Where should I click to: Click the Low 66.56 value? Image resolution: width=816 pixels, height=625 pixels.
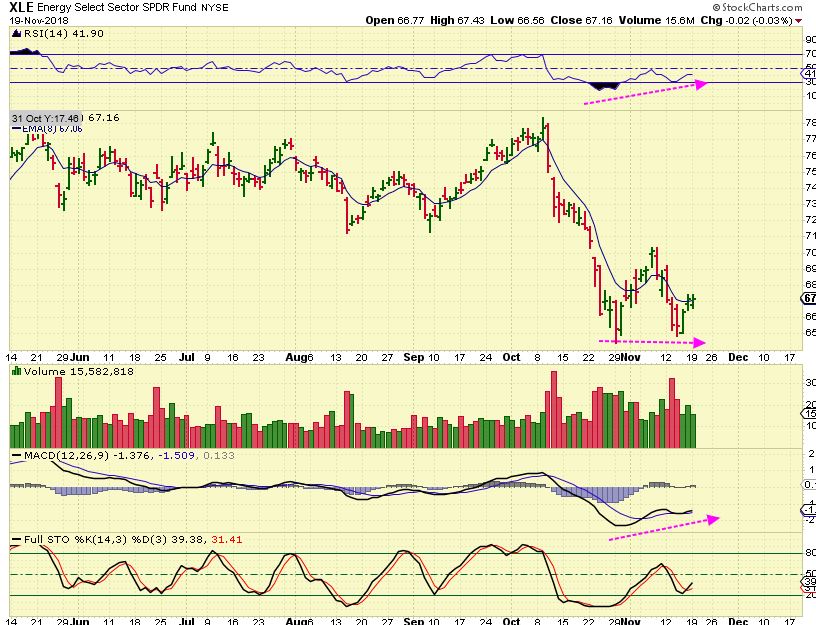pos(517,20)
